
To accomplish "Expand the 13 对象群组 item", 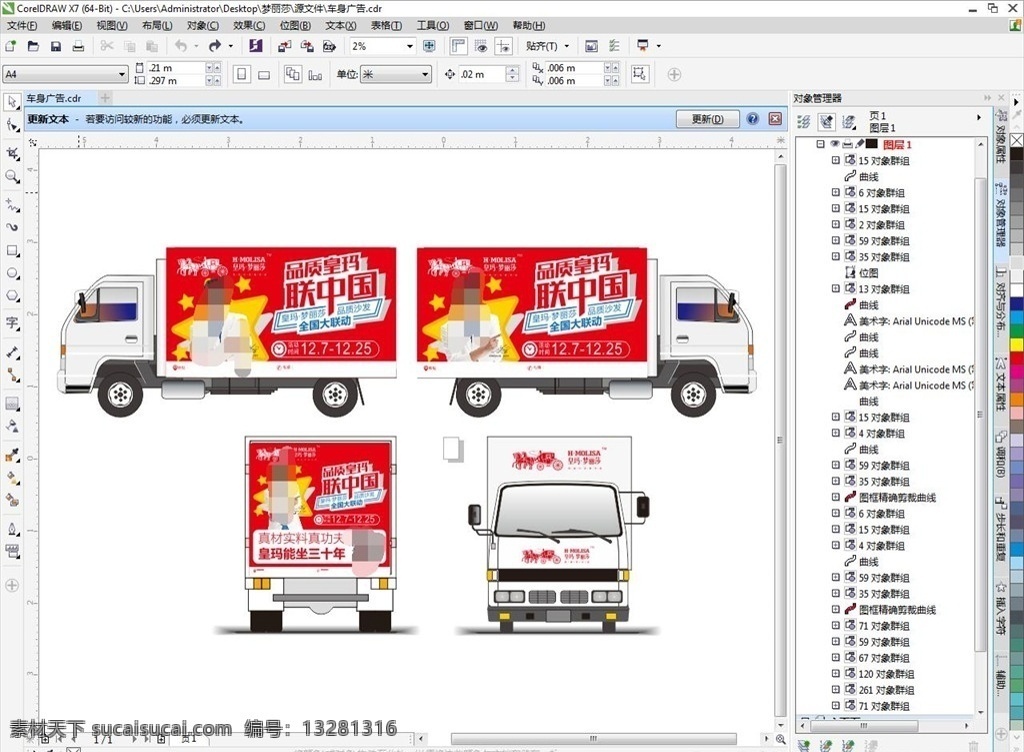I will (x=835, y=289).
